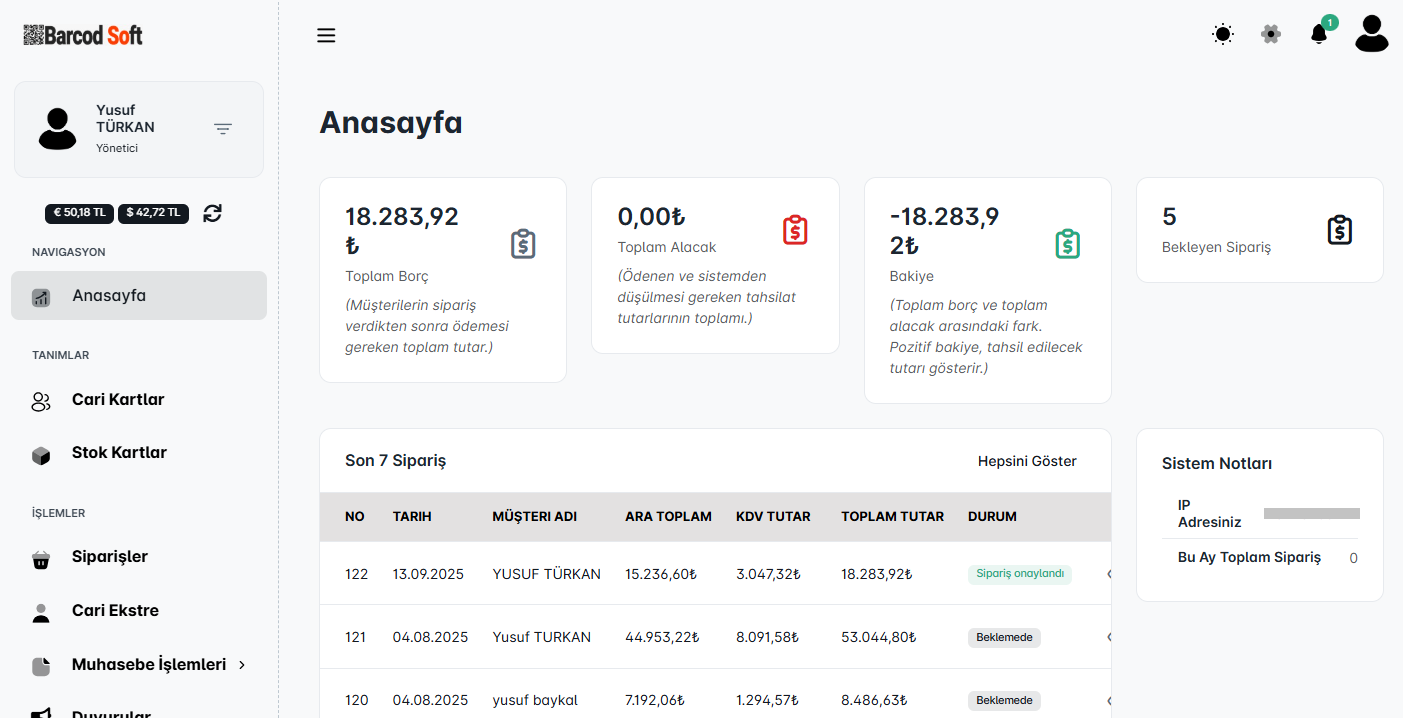
Task: Select the Euro 50,18 TL rate badge
Action: [x=80, y=213]
